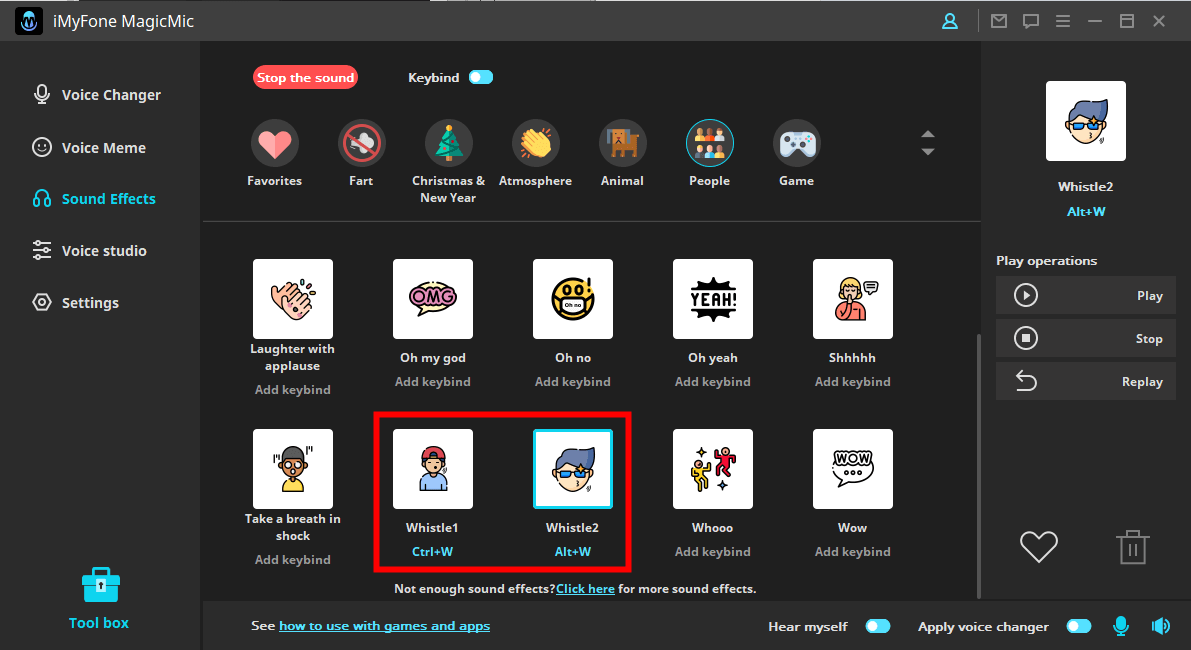The width and height of the screenshot is (1191, 650).
Task: Add keybind for Shhhhh
Action: point(853,382)
